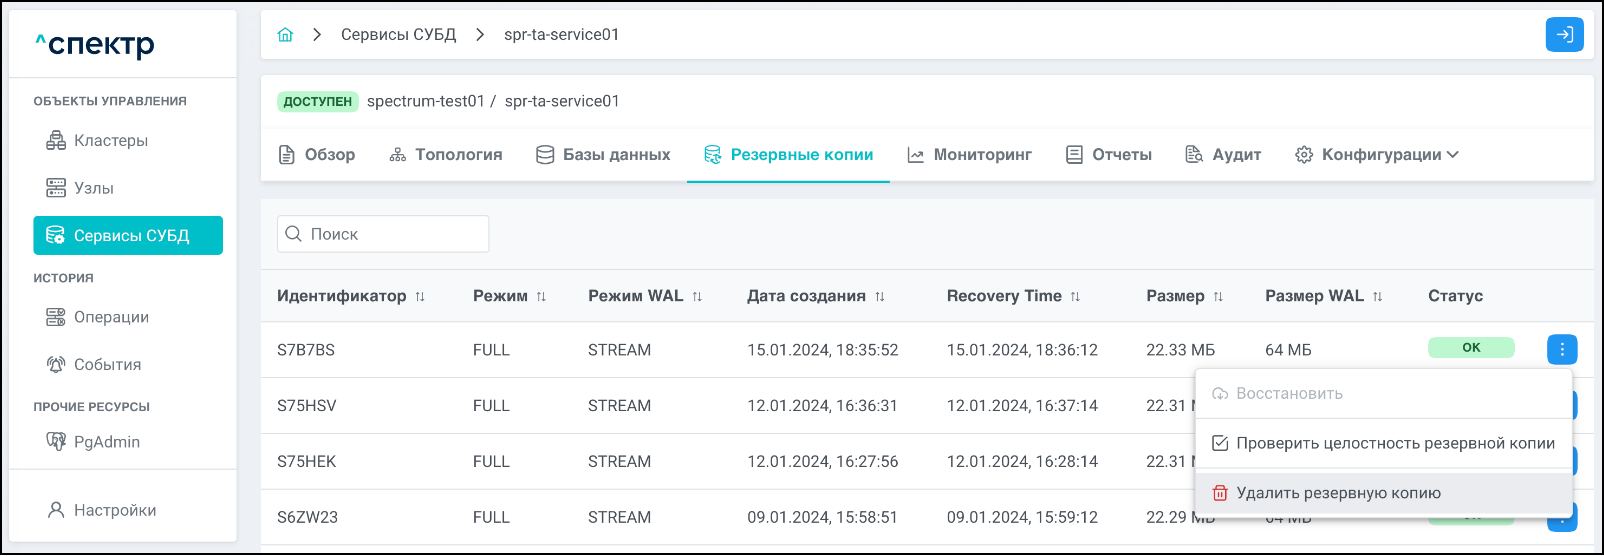Sort by Recovery Time column
This screenshot has width=1604, height=556.
pos(1075,297)
